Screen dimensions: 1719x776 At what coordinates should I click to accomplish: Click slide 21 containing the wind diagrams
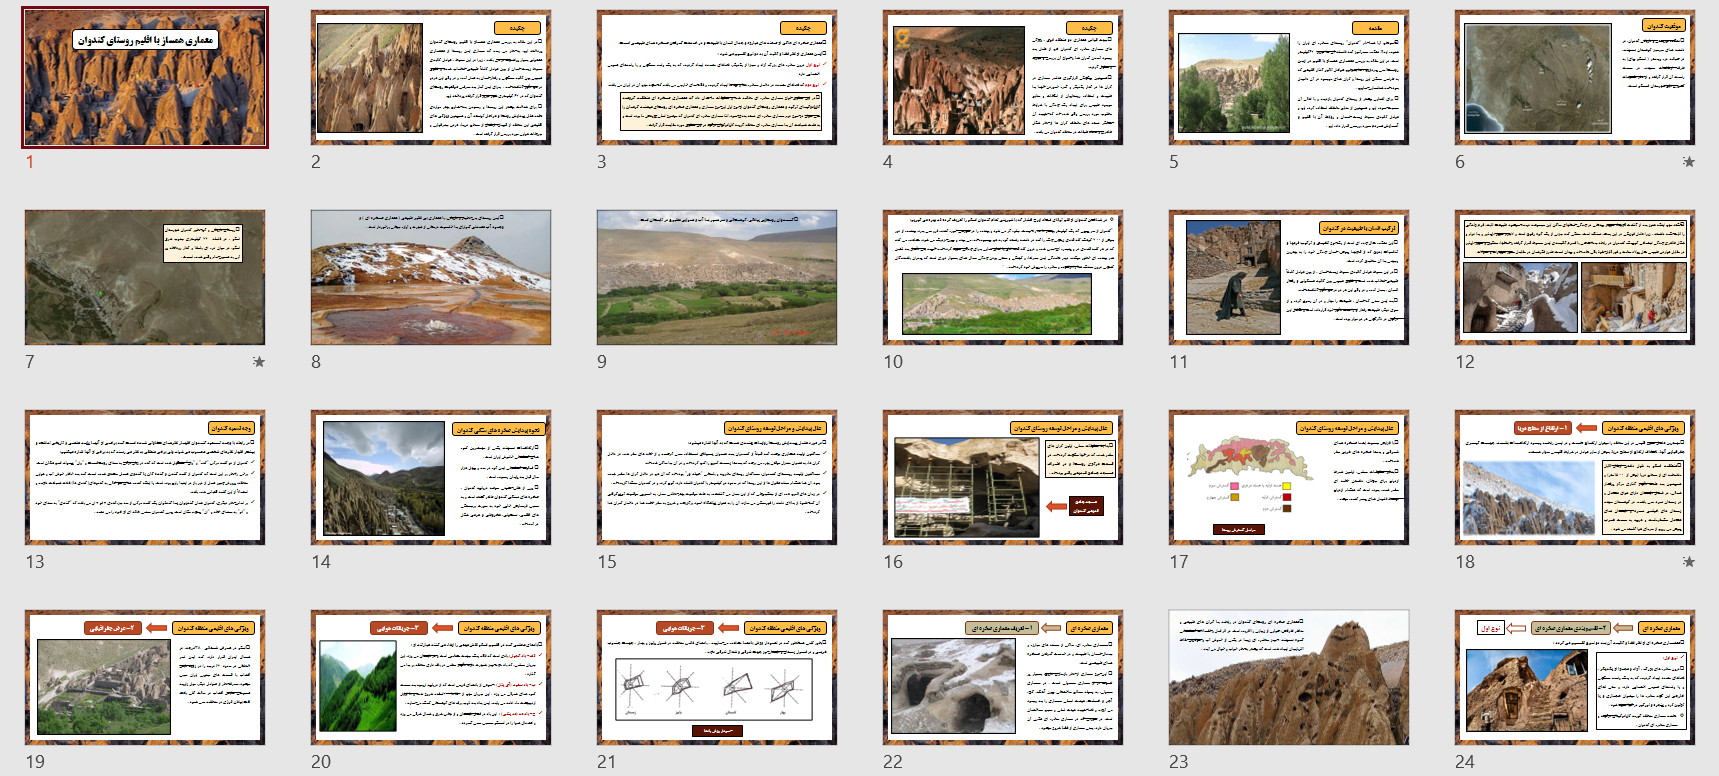click(x=716, y=677)
